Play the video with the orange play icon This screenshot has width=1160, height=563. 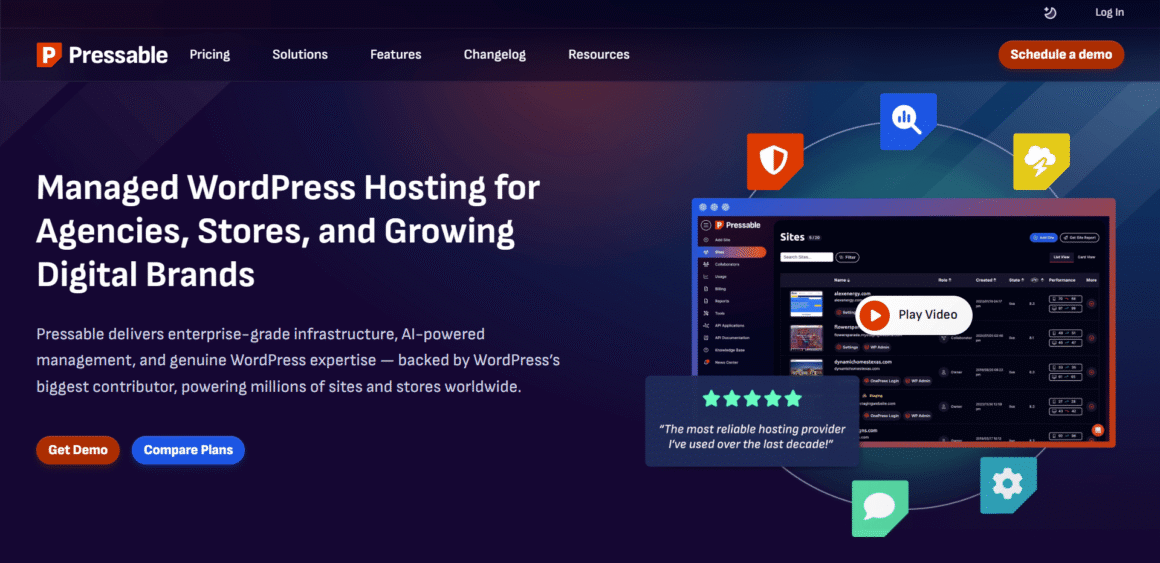tap(874, 315)
